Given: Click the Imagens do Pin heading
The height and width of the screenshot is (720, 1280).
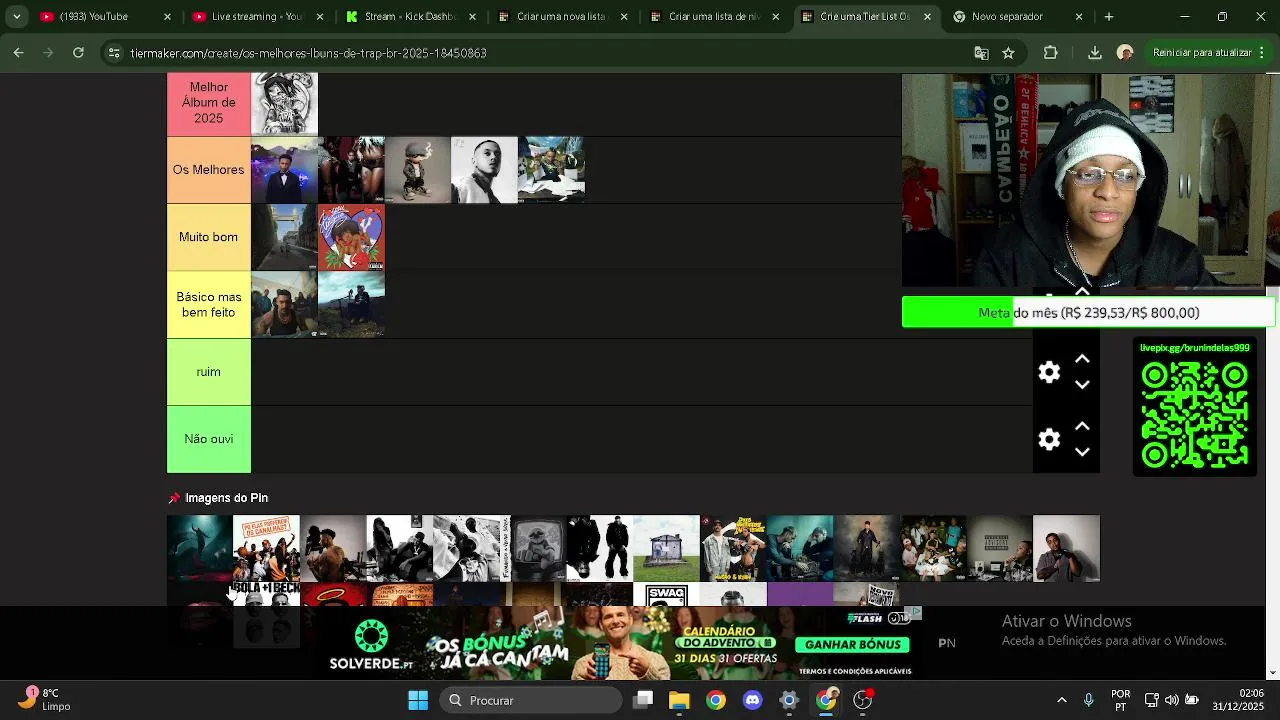Looking at the screenshot, I should pyautogui.click(x=226, y=498).
